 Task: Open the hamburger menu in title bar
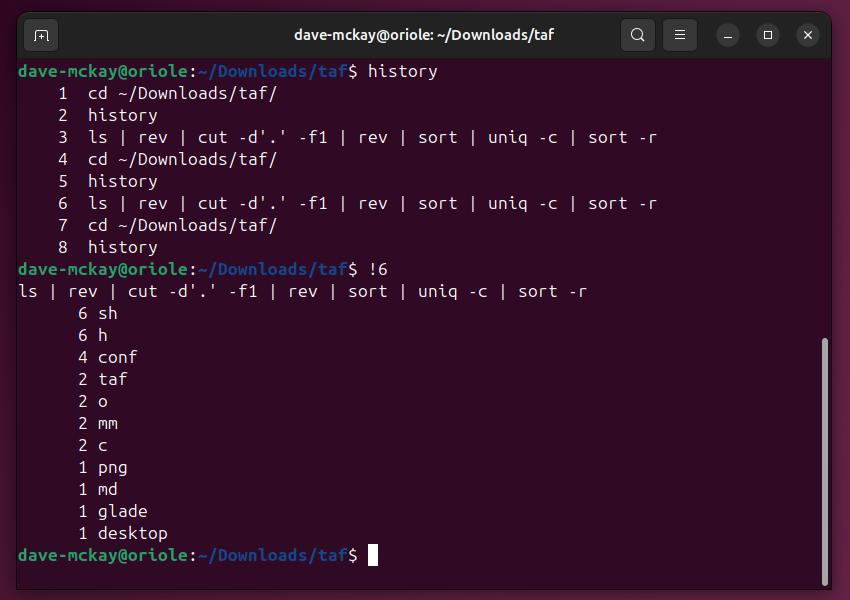pos(680,35)
